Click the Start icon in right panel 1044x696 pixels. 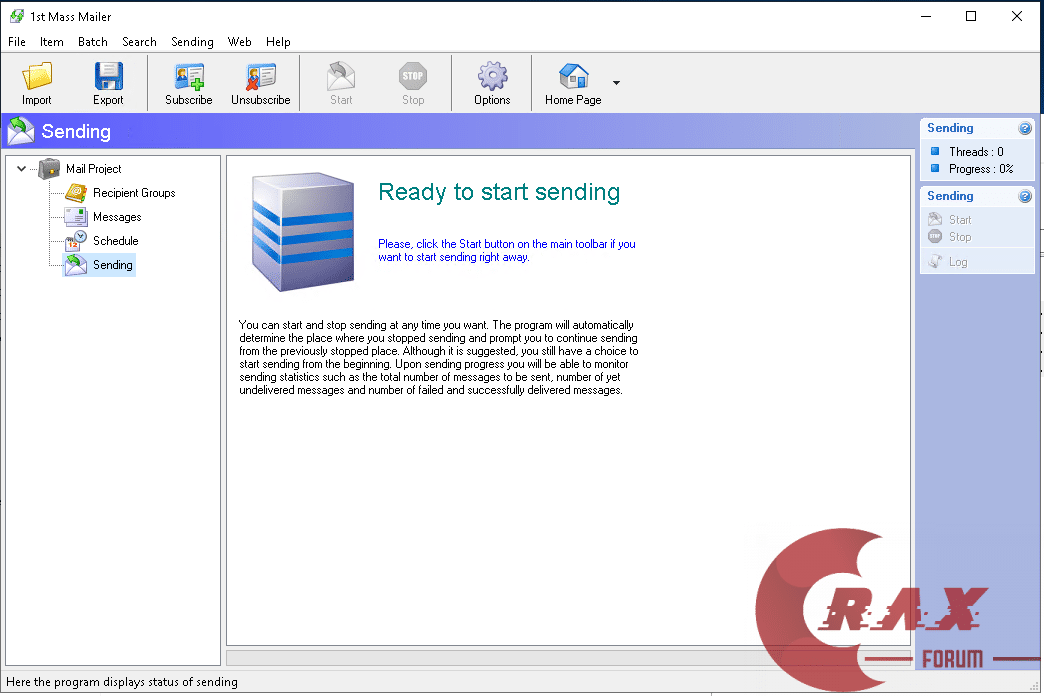pyautogui.click(x=935, y=219)
